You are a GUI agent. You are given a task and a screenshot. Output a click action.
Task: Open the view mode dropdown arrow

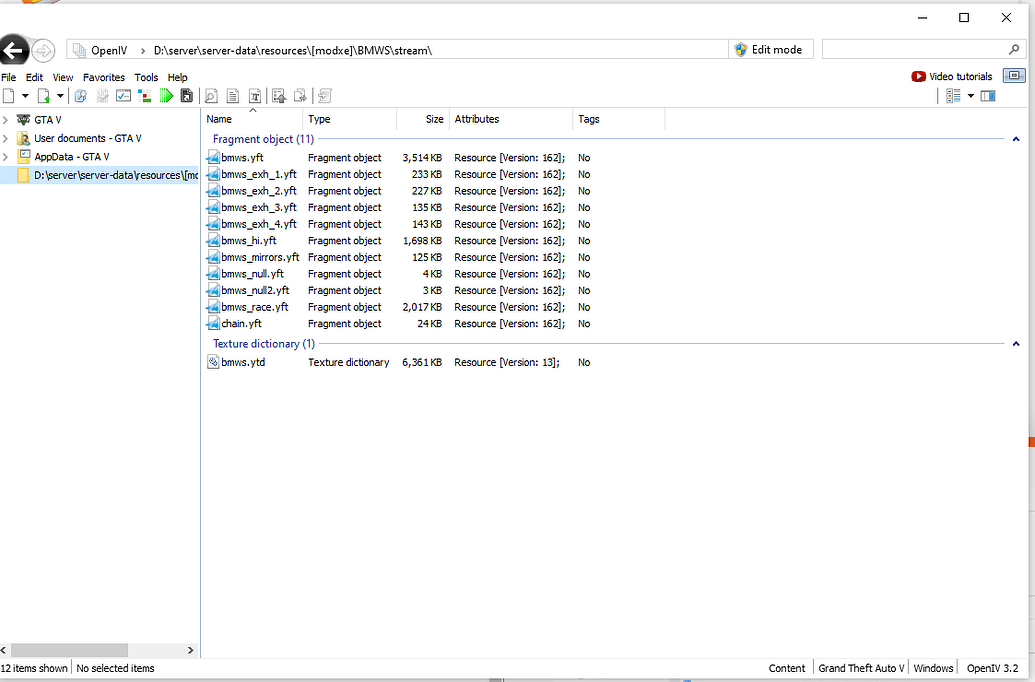[x=970, y=96]
